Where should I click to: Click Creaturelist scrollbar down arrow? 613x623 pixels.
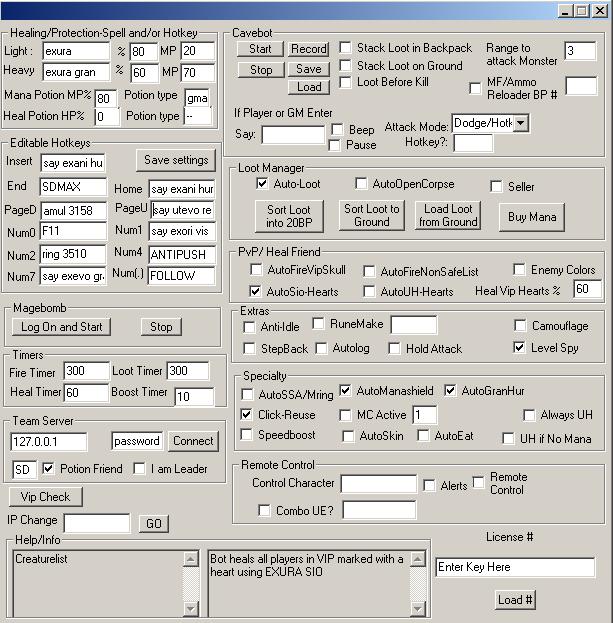coord(191,609)
